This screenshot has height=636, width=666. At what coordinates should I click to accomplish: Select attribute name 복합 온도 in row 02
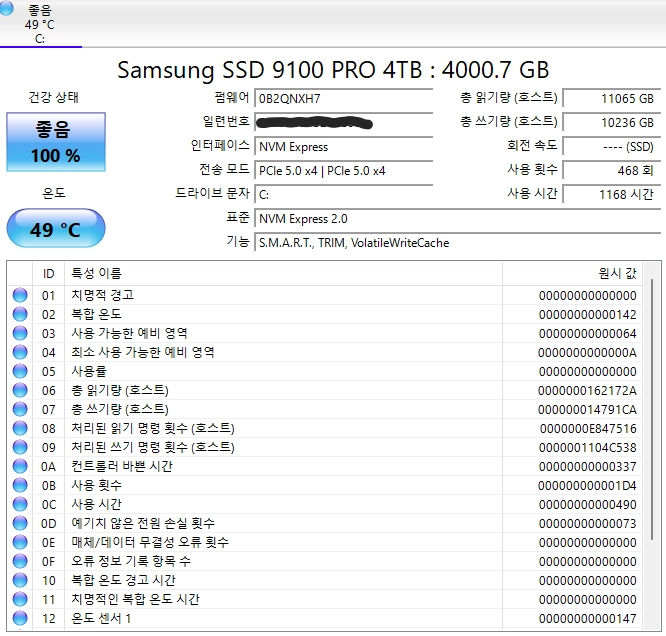[x=96, y=314]
